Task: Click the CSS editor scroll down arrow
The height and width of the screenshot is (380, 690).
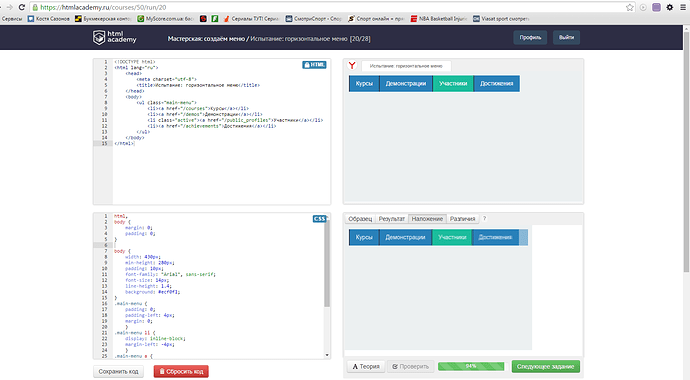Action: coord(327,355)
